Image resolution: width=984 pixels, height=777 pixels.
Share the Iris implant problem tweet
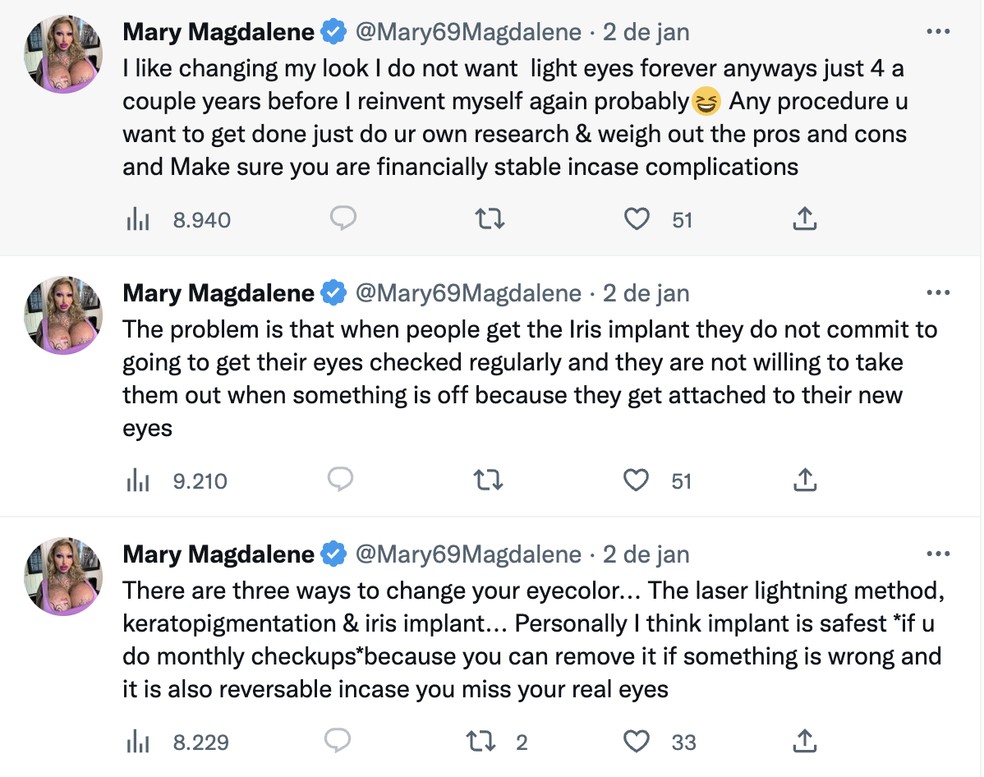tap(805, 481)
